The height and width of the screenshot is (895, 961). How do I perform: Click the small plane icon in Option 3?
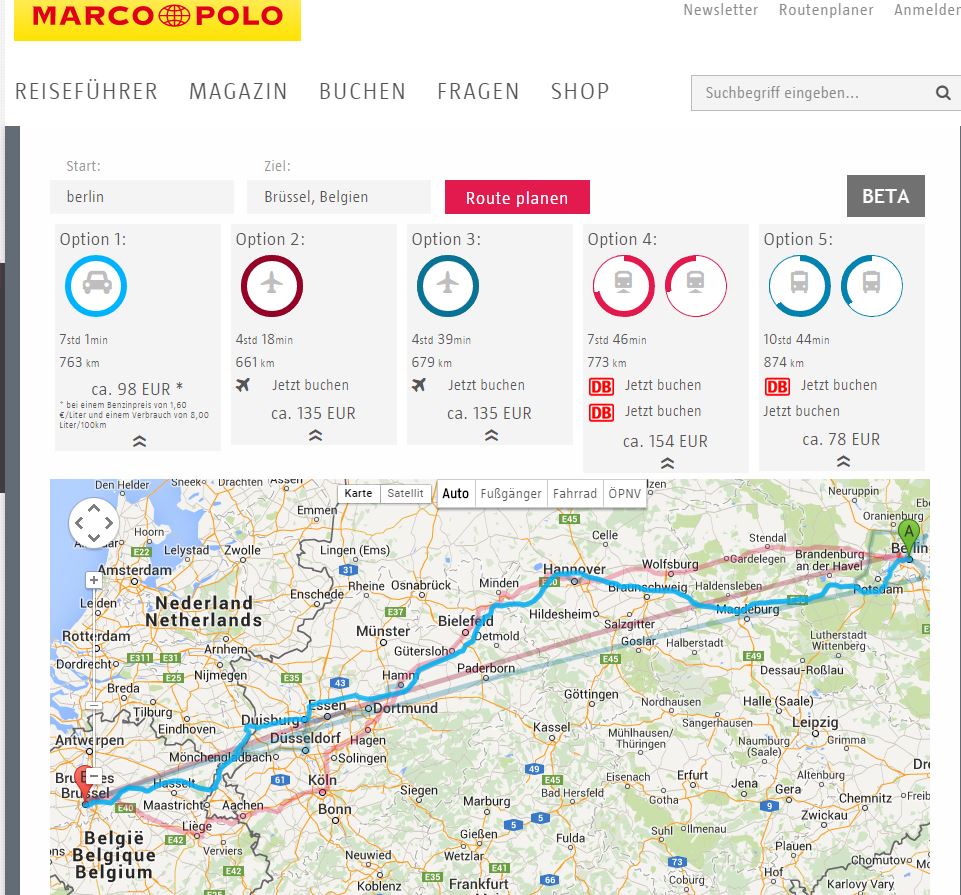coord(419,385)
